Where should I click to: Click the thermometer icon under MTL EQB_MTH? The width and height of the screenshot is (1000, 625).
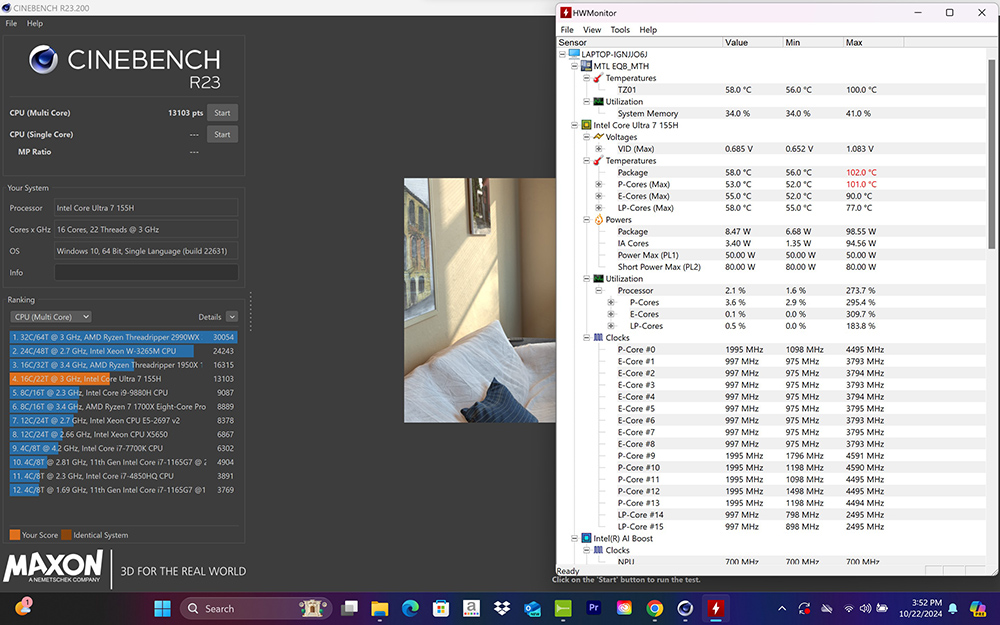click(598, 78)
